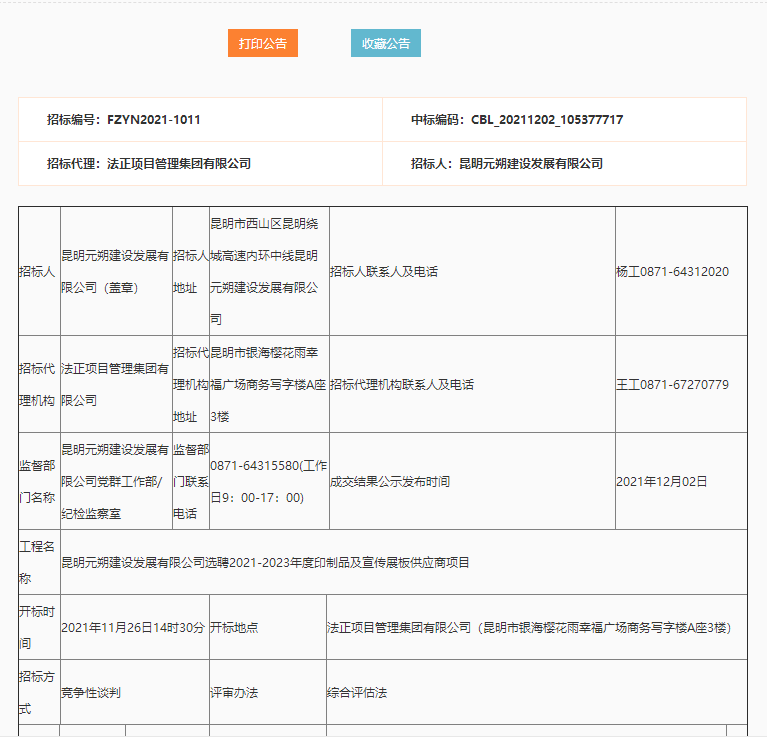Click contact 王工0871-67270779

point(672,385)
